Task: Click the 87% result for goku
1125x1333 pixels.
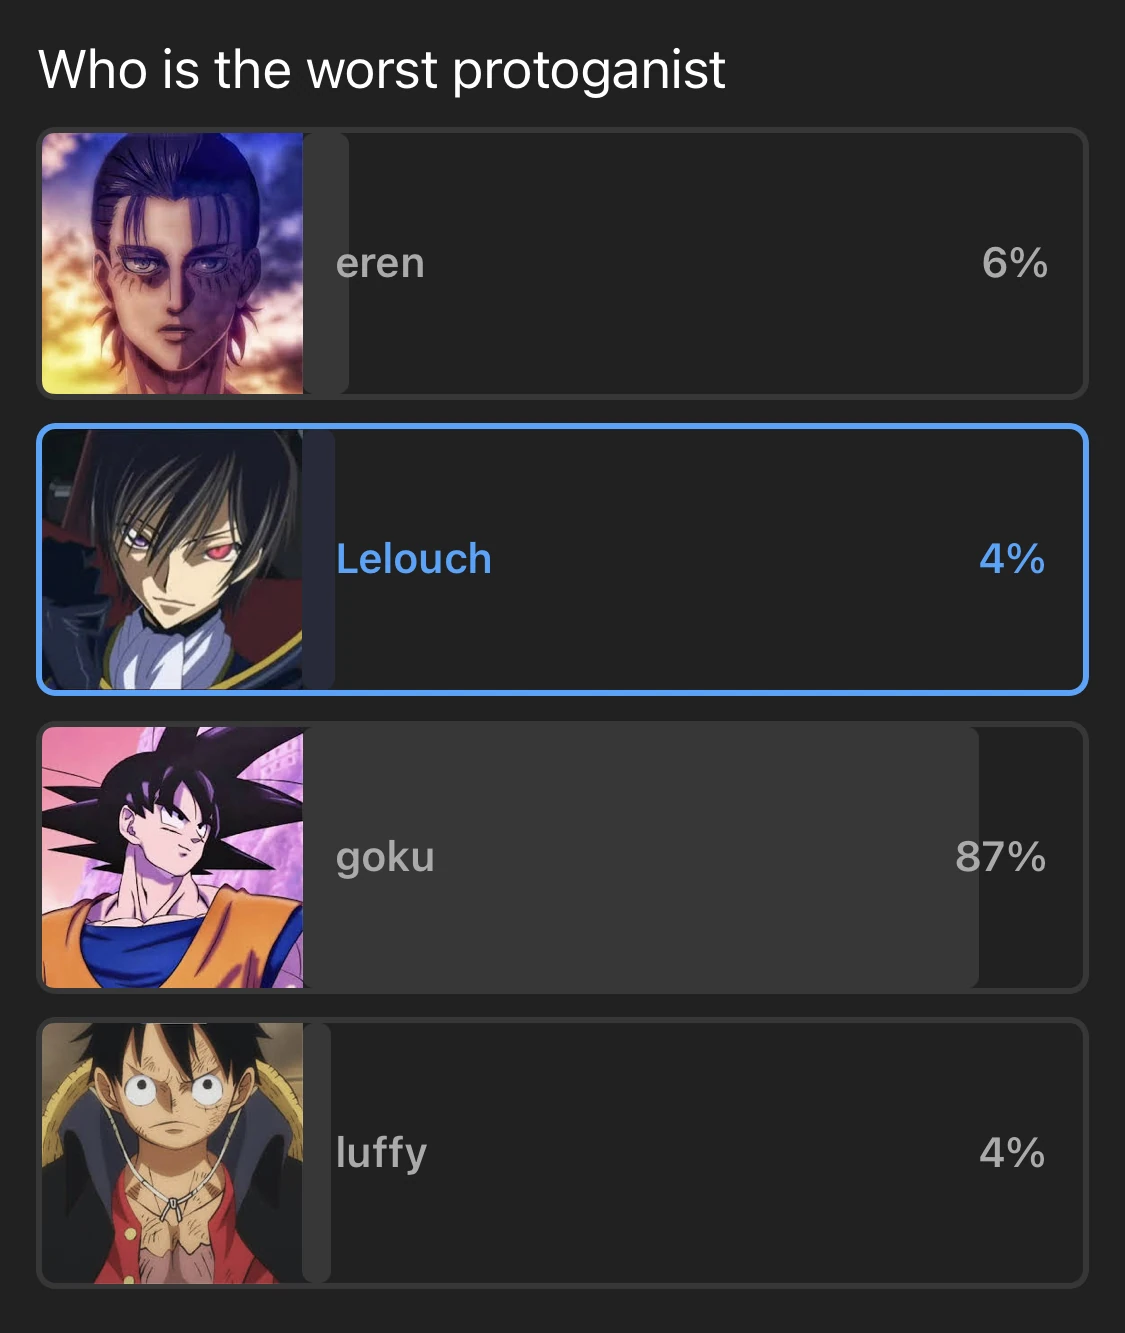Action: (1000, 857)
